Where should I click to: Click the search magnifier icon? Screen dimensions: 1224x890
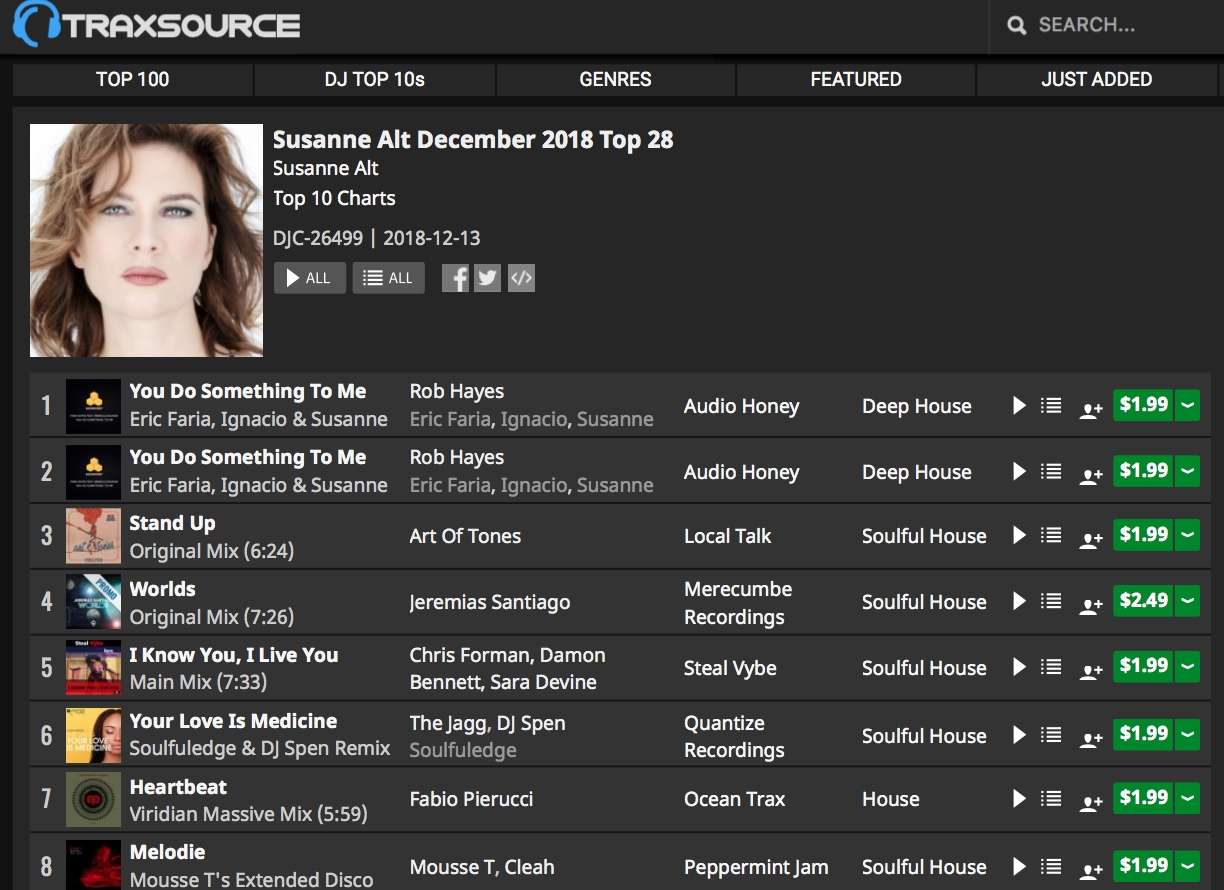1017,26
